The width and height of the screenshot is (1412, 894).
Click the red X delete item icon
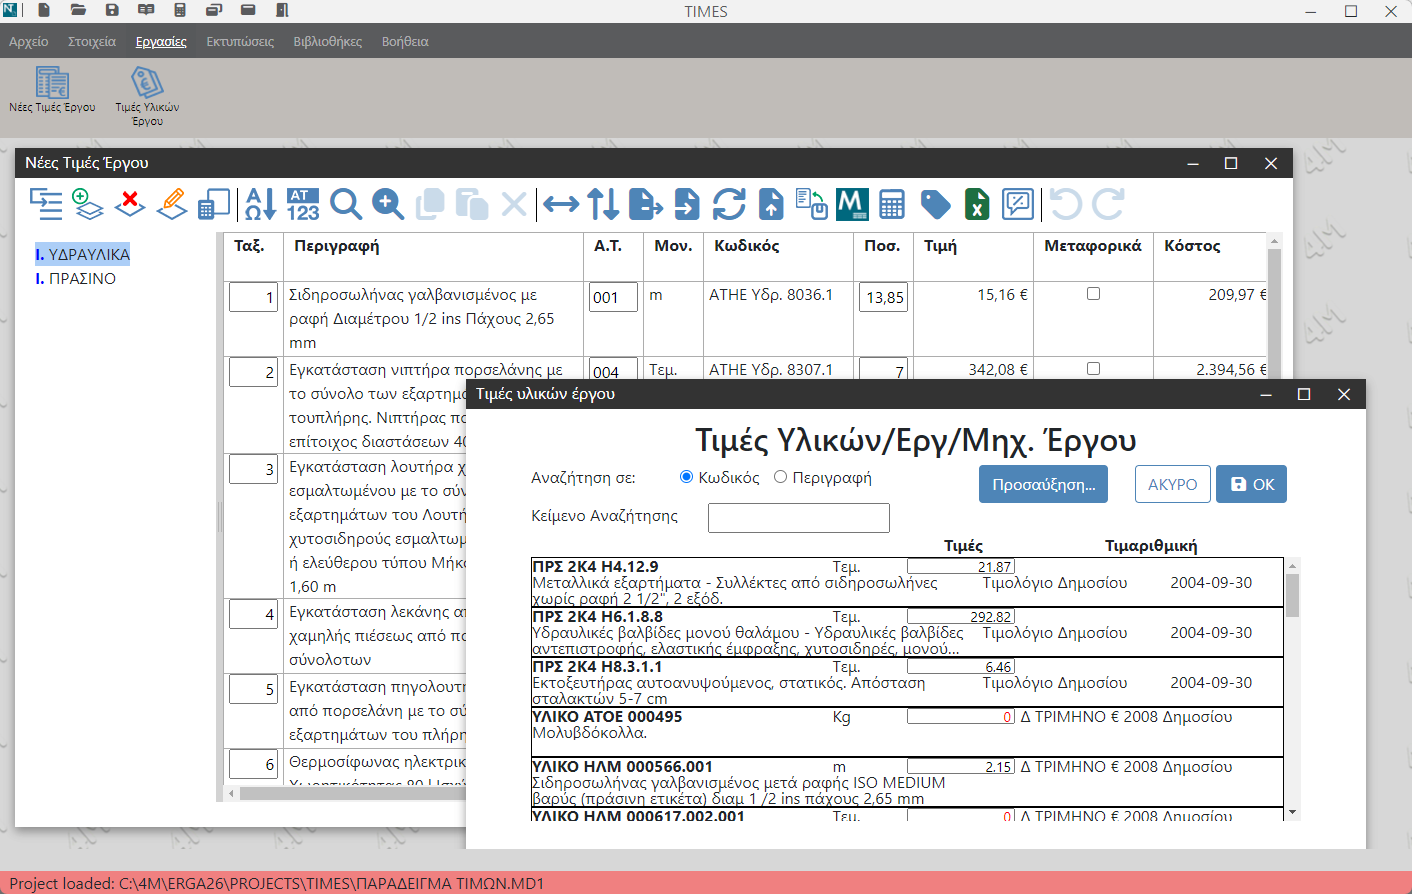coord(130,204)
